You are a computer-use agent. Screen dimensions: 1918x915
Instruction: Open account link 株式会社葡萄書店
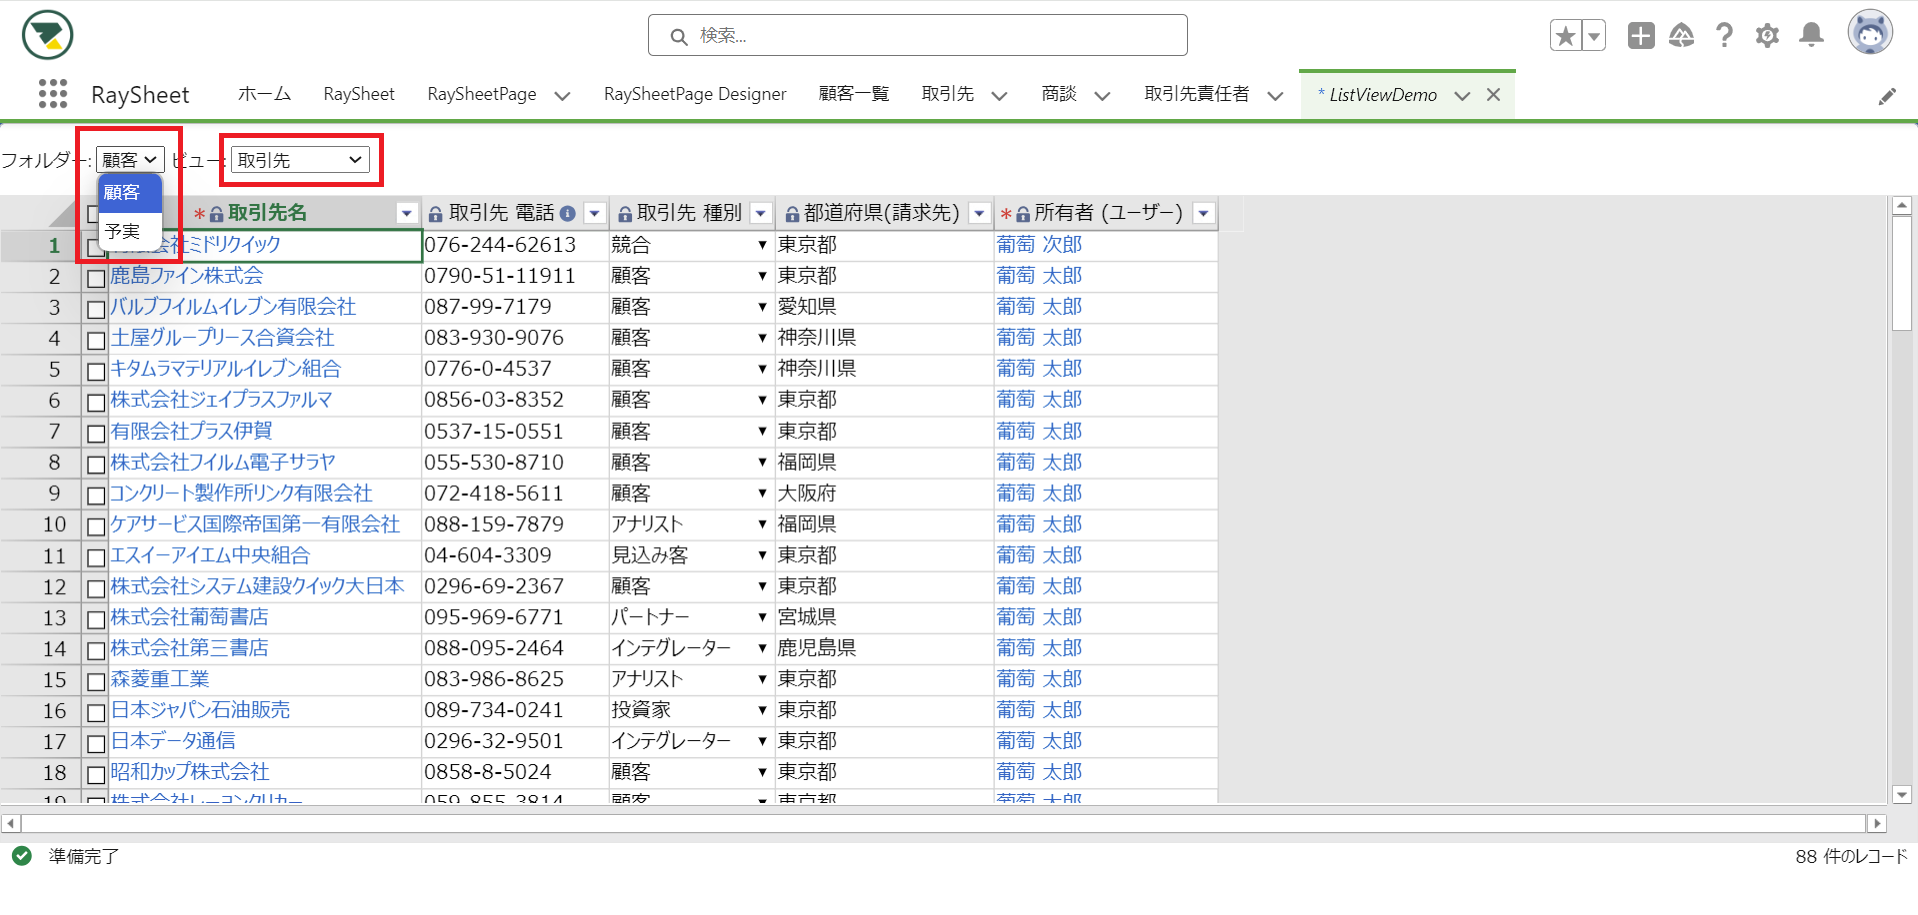(x=189, y=617)
